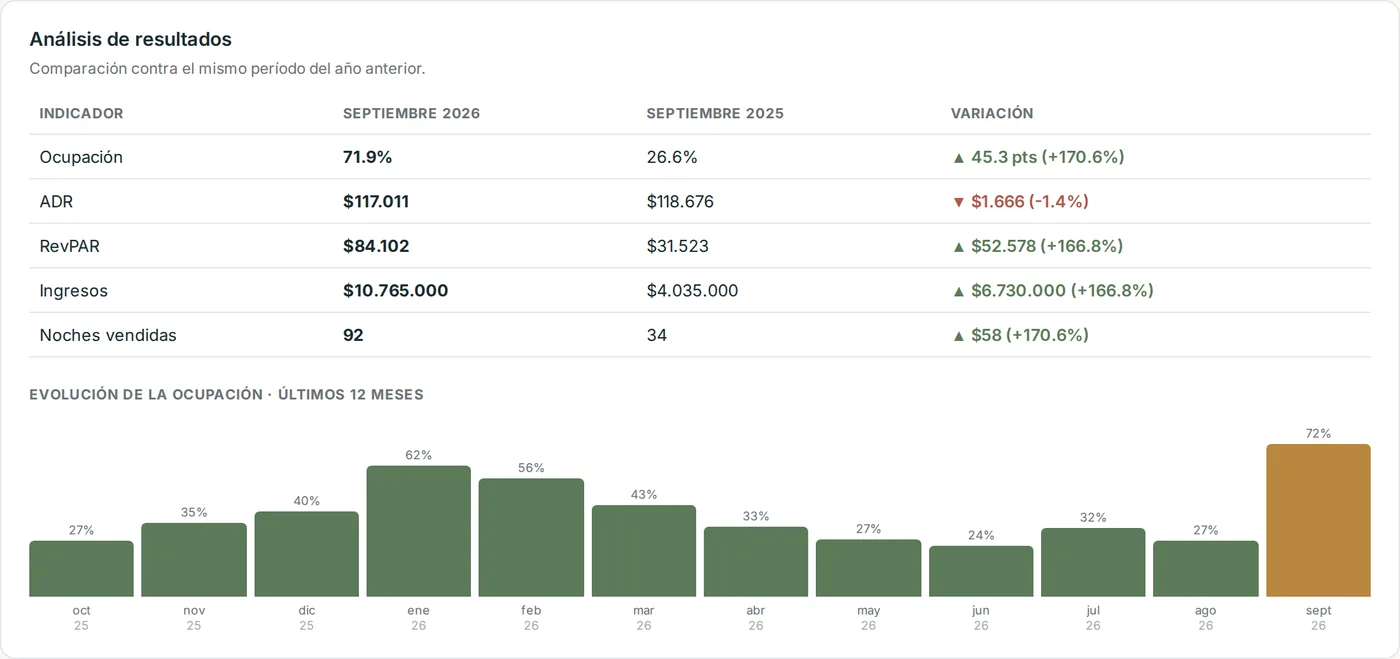
Task: Click the $118.676 ADR value
Action: [680, 202]
